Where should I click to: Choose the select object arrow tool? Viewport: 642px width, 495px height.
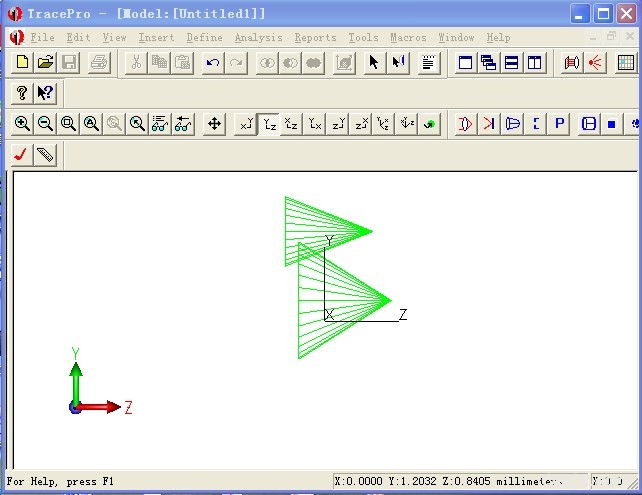pyautogui.click(x=374, y=63)
